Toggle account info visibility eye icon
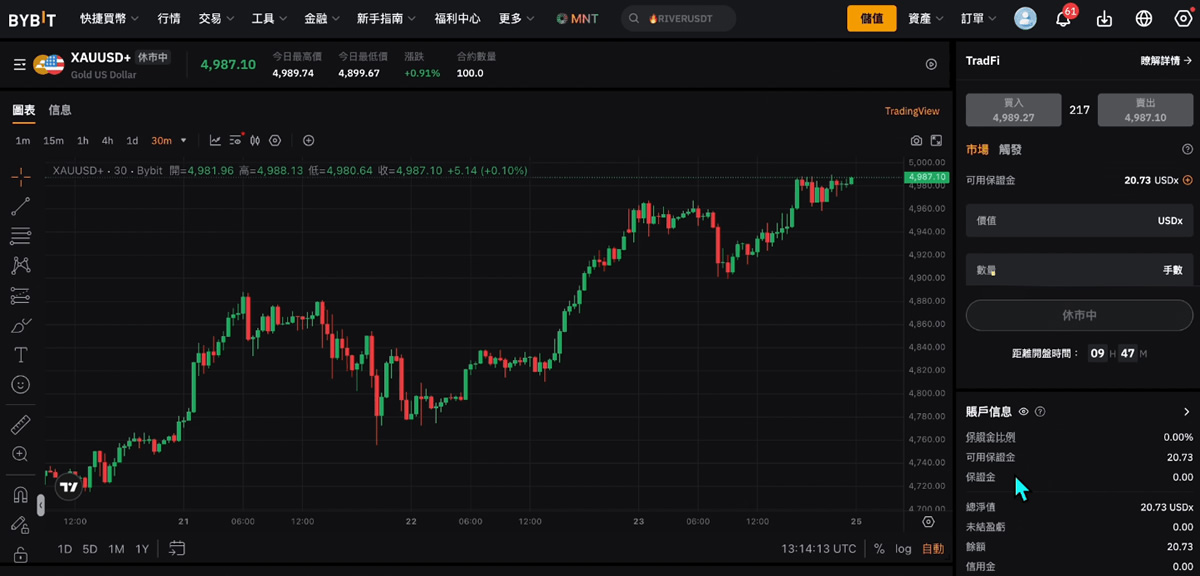The height and width of the screenshot is (576, 1200). pyautogui.click(x=1024, y=412)
